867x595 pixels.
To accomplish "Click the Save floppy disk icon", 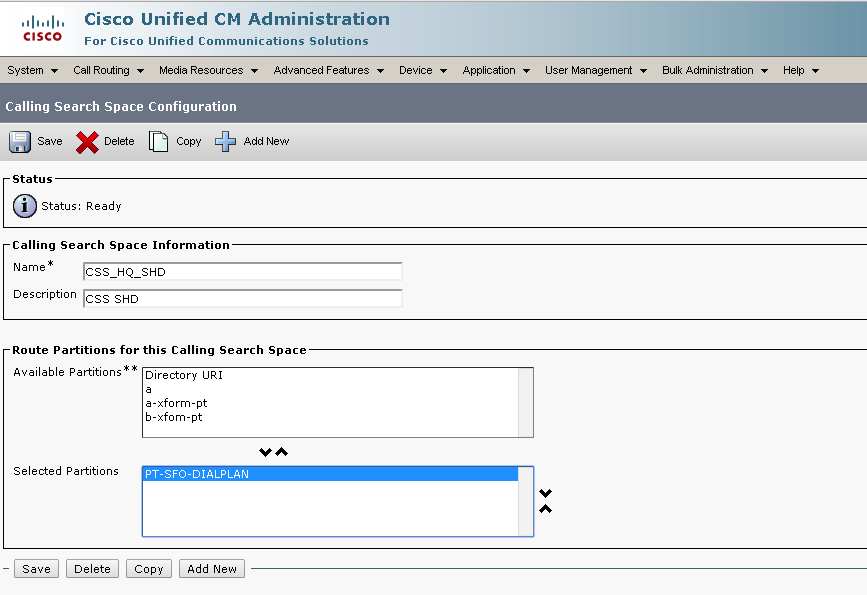I will pyautogui.click(x=20, y=142).
